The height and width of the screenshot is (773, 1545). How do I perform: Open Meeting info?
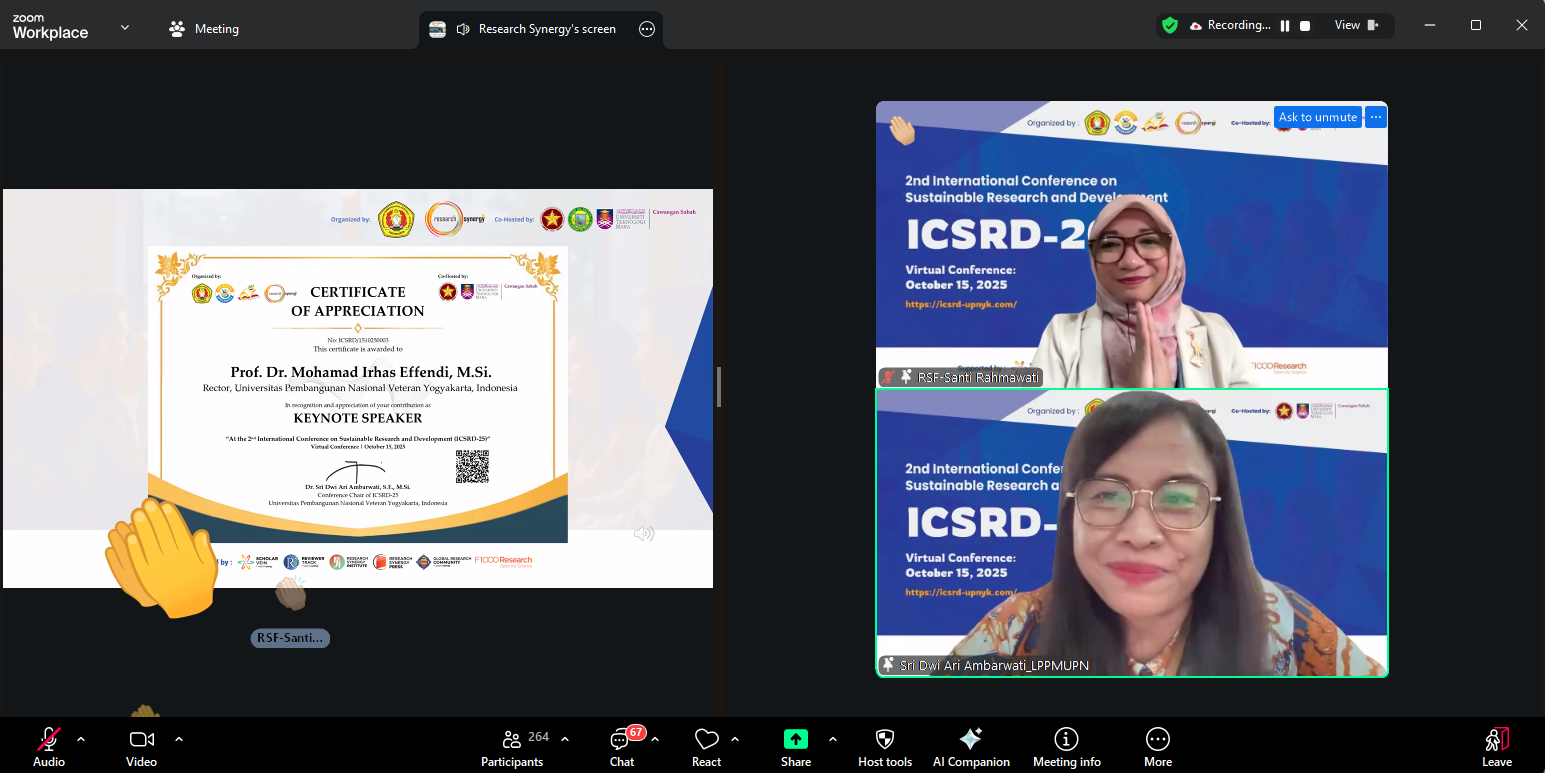tap(1066, 745)
